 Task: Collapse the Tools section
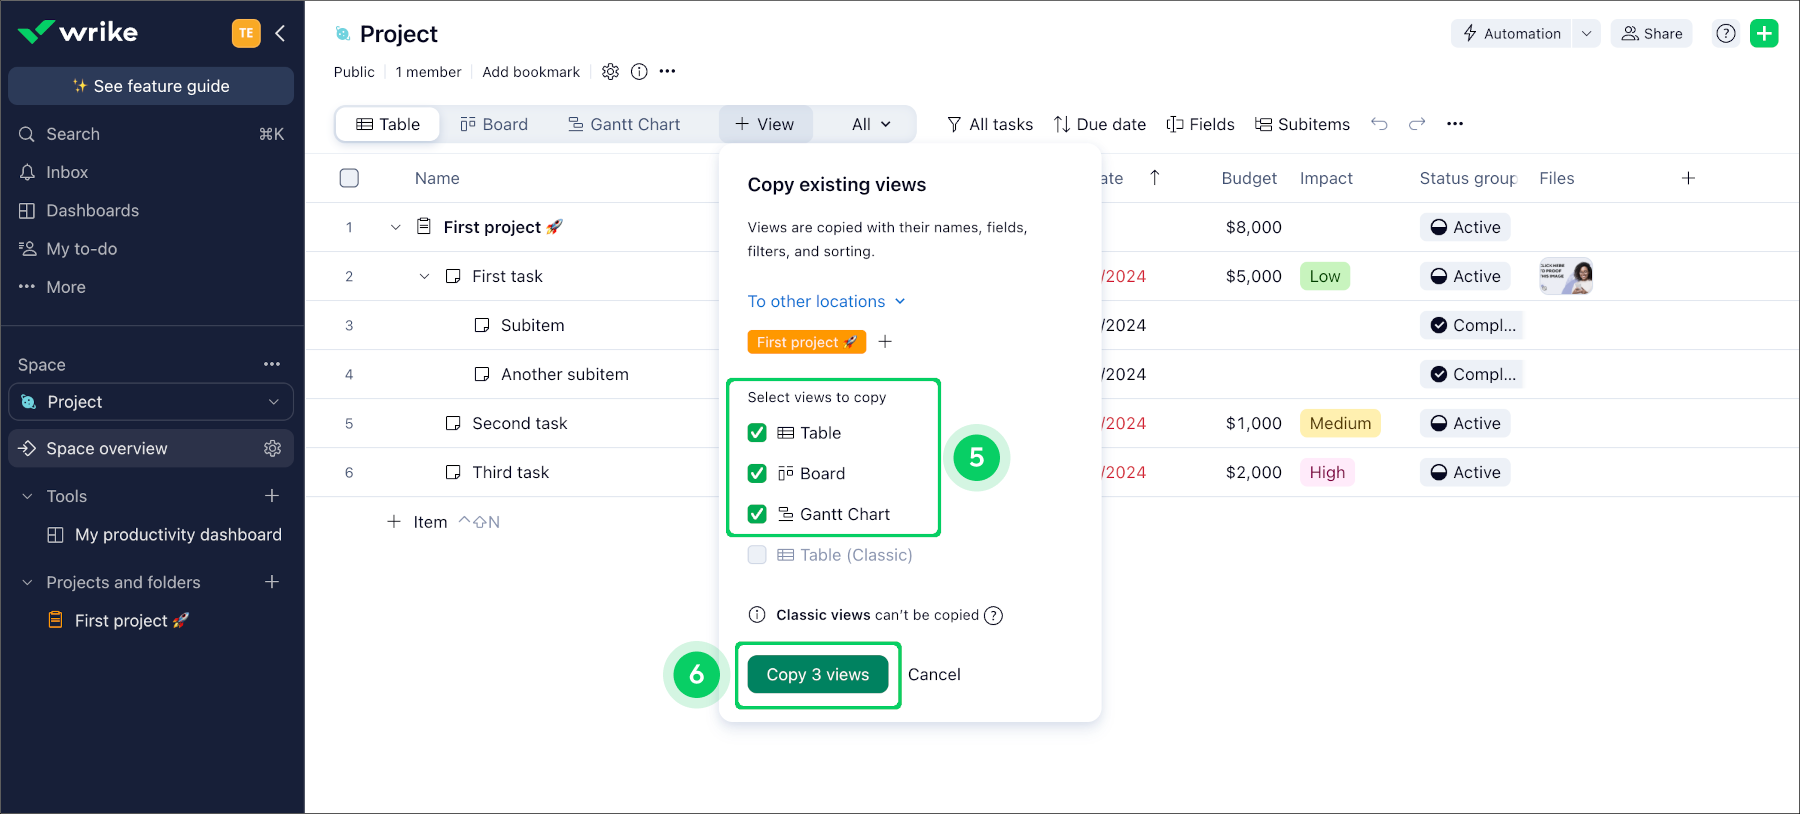tap(27, 496)
